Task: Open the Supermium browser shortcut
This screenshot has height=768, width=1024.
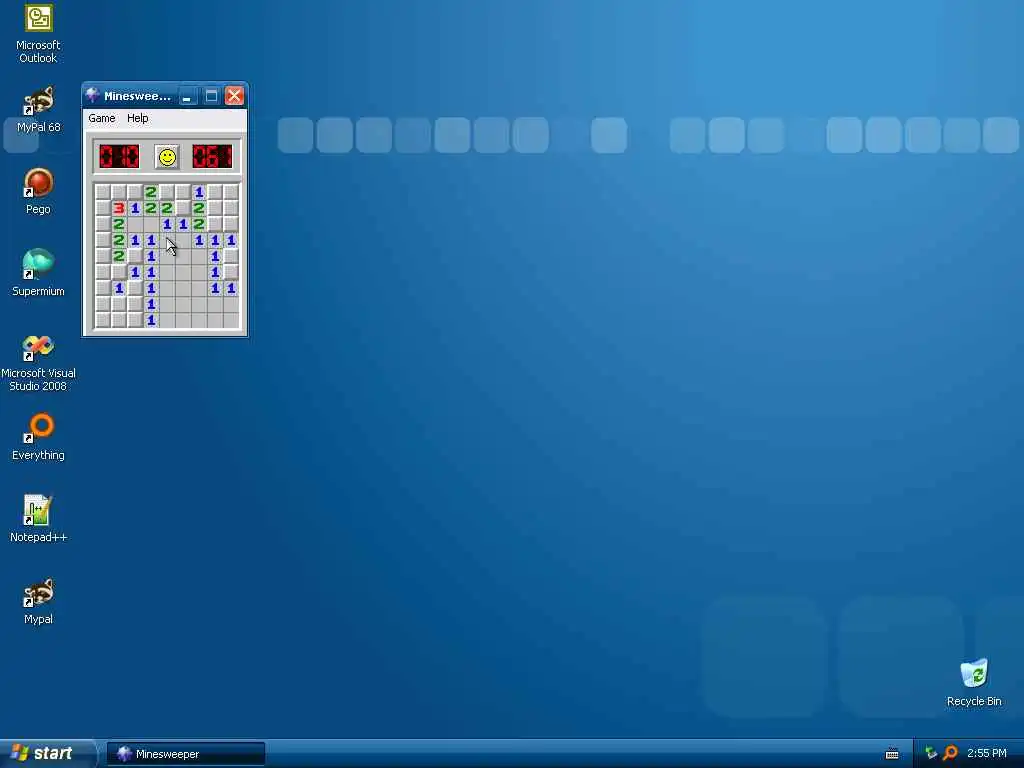Action: [x=38, y=273]
